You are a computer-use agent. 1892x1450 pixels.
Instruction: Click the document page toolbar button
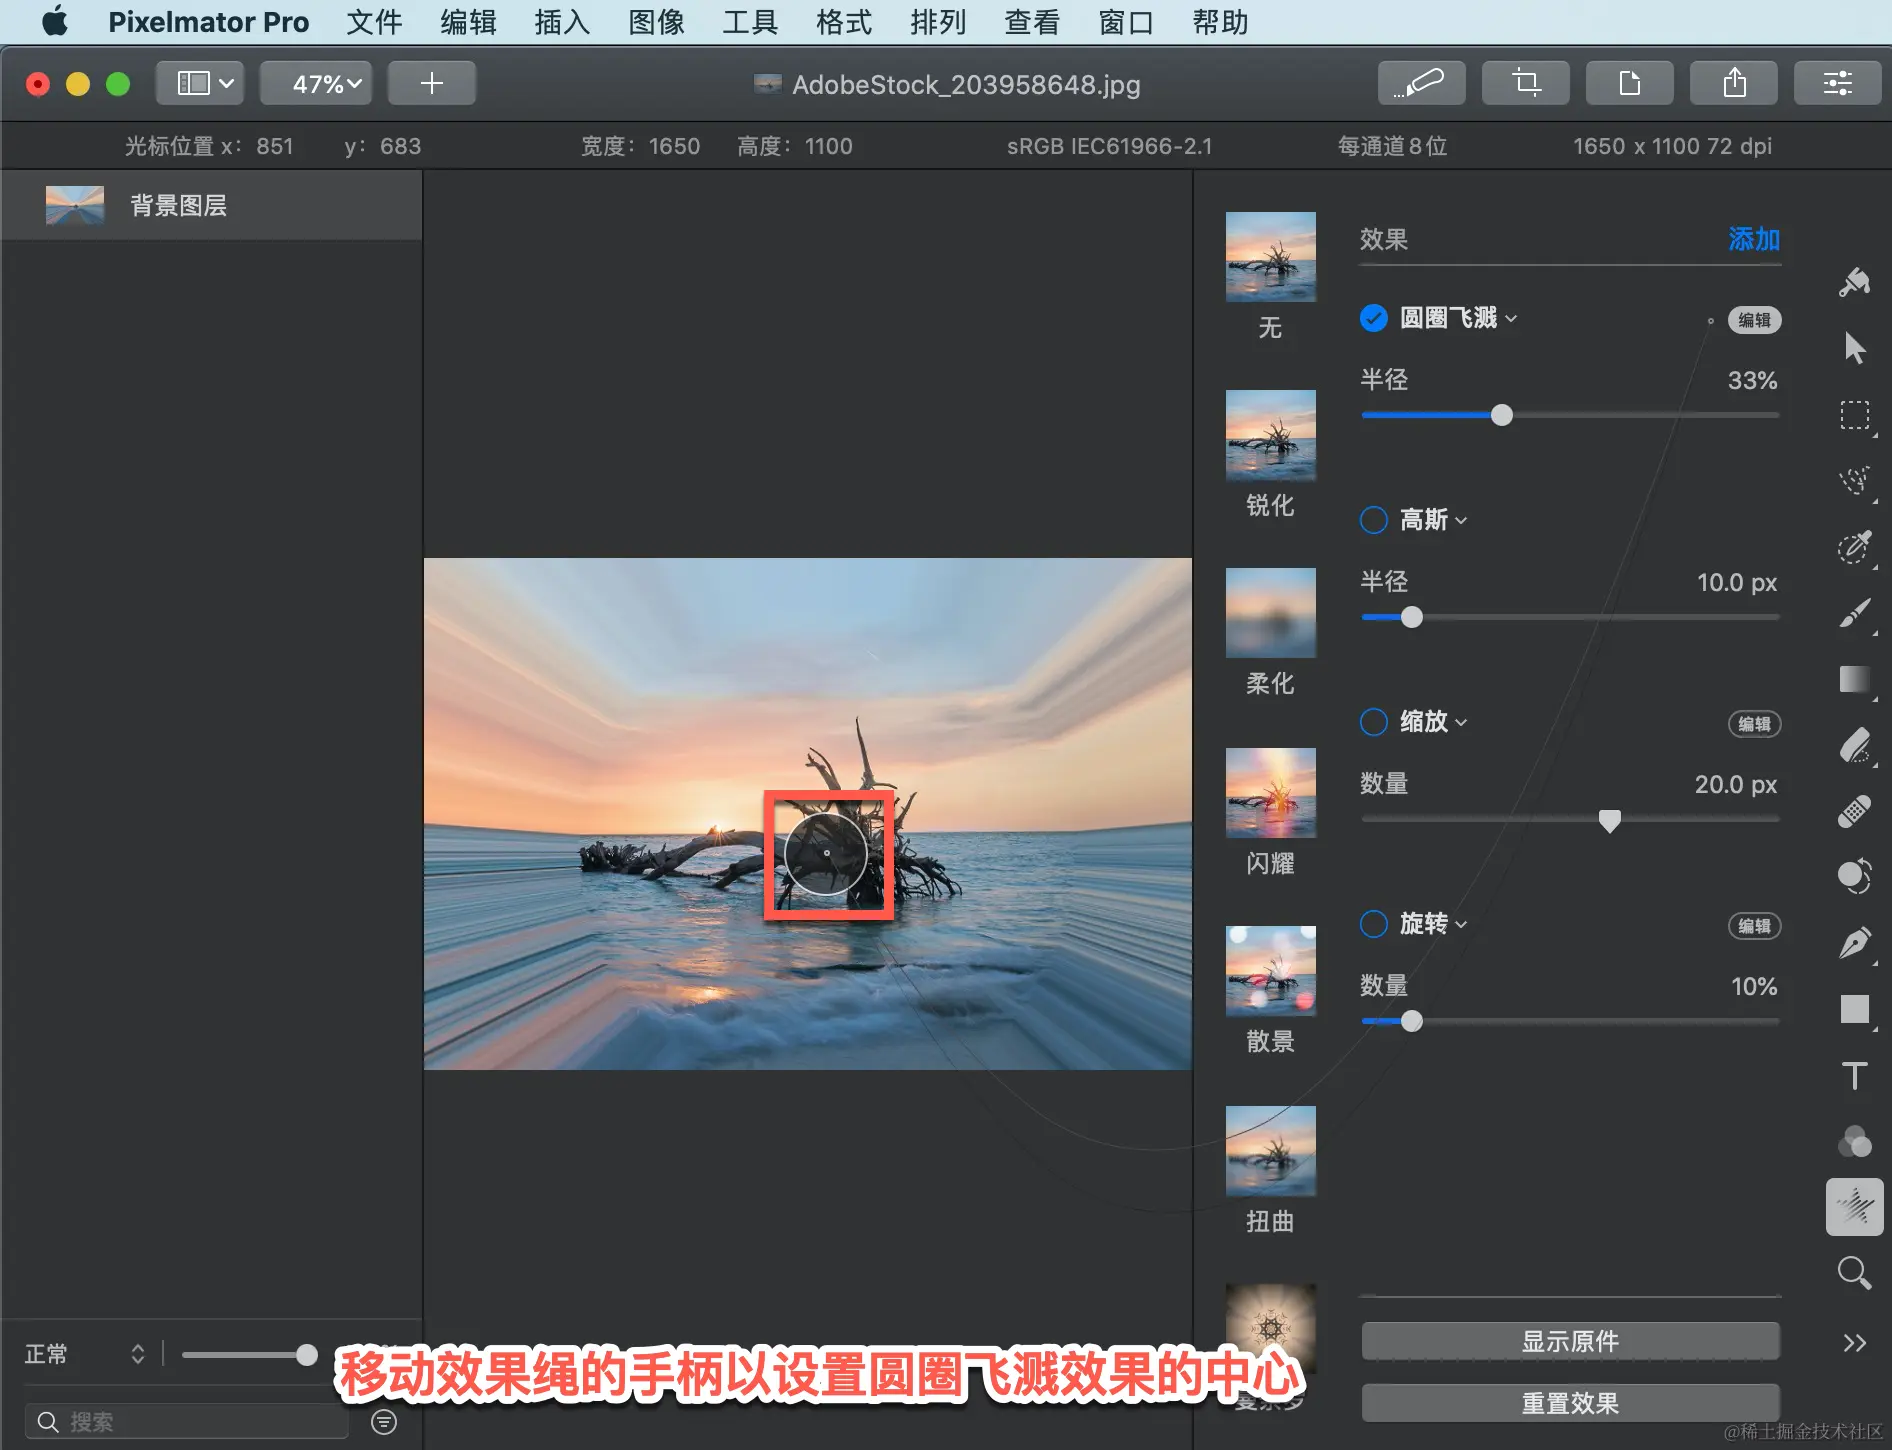coord(1629,83)
